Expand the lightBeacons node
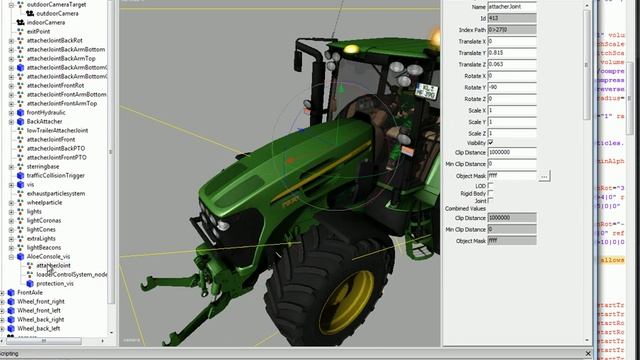The height and width of the screenshot is (360, 640). tap(11, 248)
